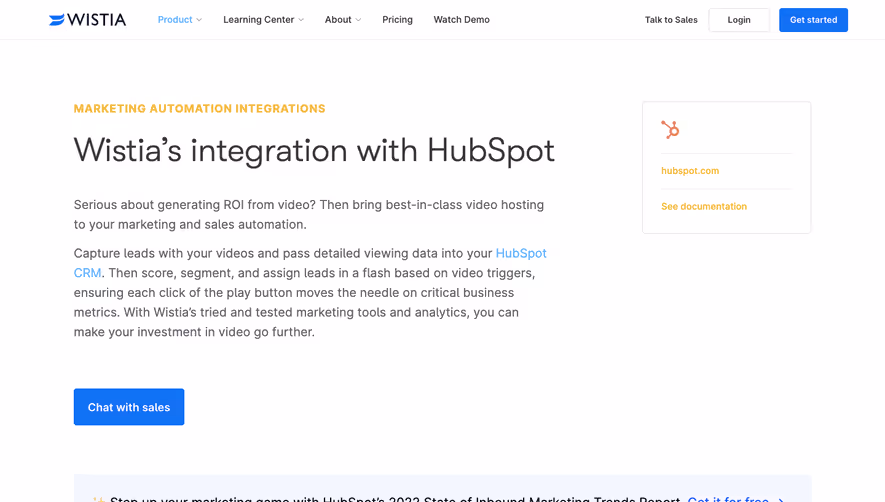This screenshot has height=502, width=885.
Task: Follow the HubSpot CRM link
Action: (521, 253)
